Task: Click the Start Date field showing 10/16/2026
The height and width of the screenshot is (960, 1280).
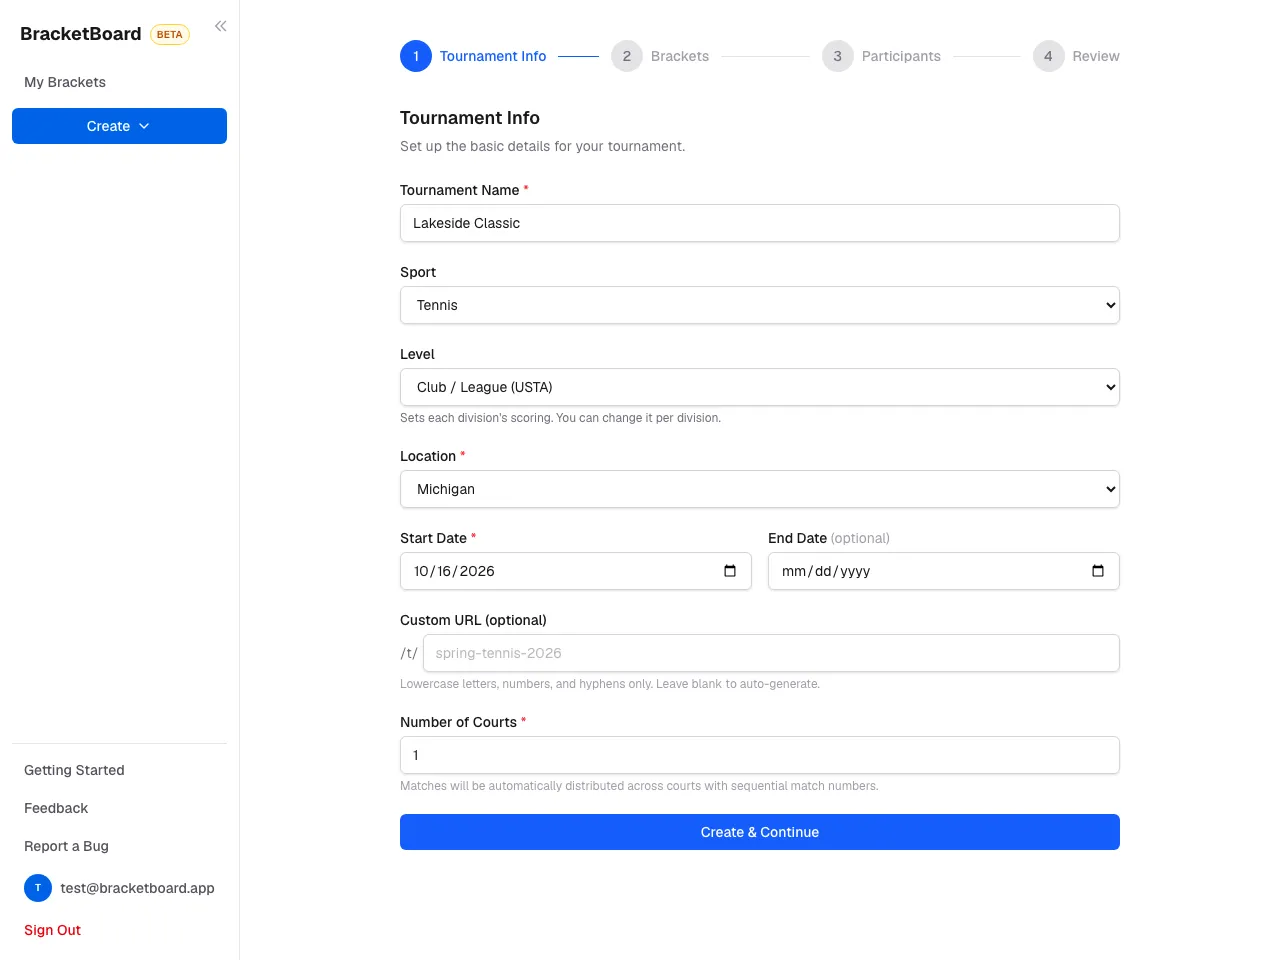Action: tap(576, 571)
